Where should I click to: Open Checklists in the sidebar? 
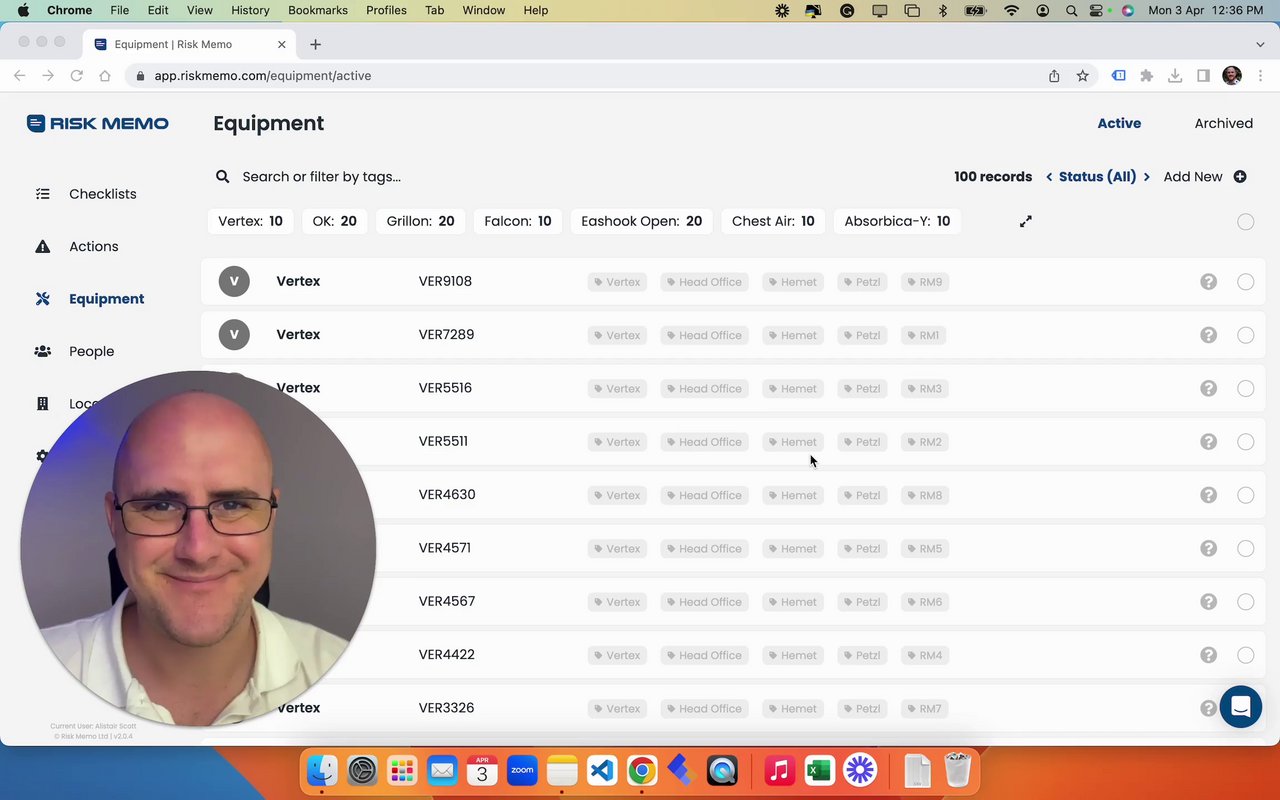[x=102, y=194]
